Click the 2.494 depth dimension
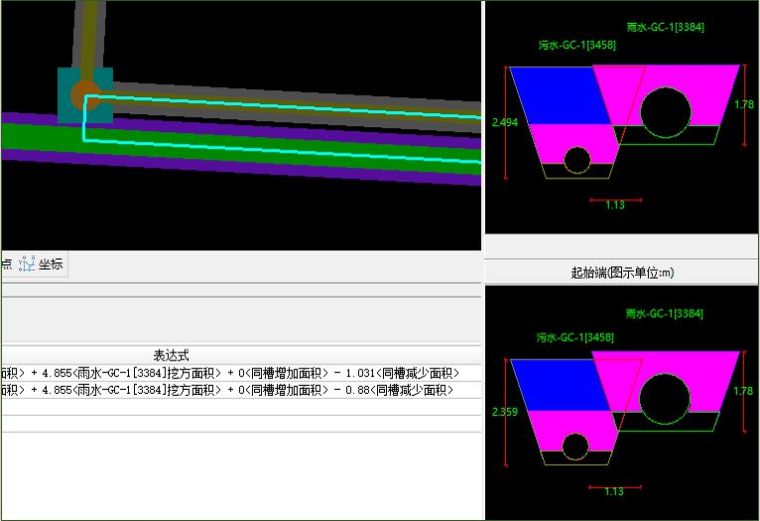The image size is (760, 521). 505,122
